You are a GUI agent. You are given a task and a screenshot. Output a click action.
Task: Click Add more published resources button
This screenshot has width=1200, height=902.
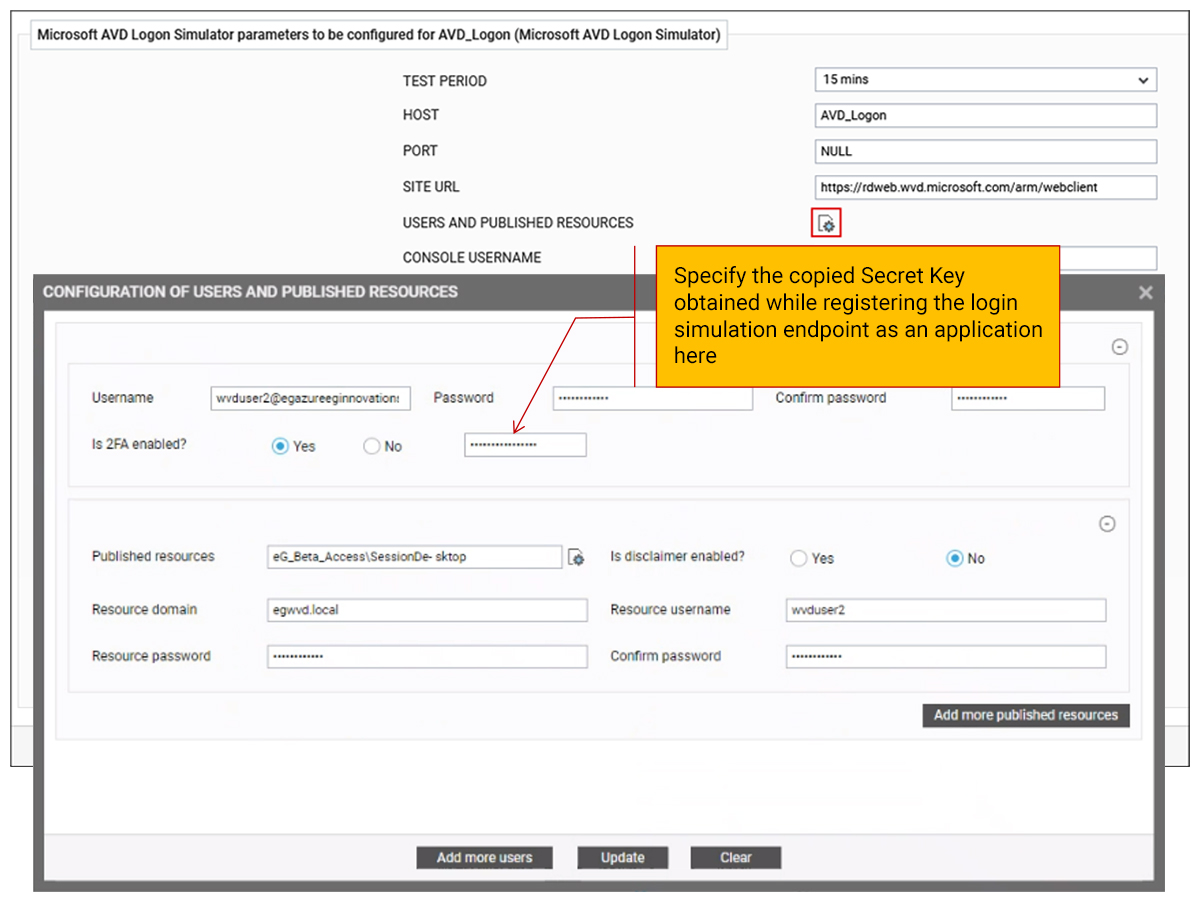click(1025, 715)
